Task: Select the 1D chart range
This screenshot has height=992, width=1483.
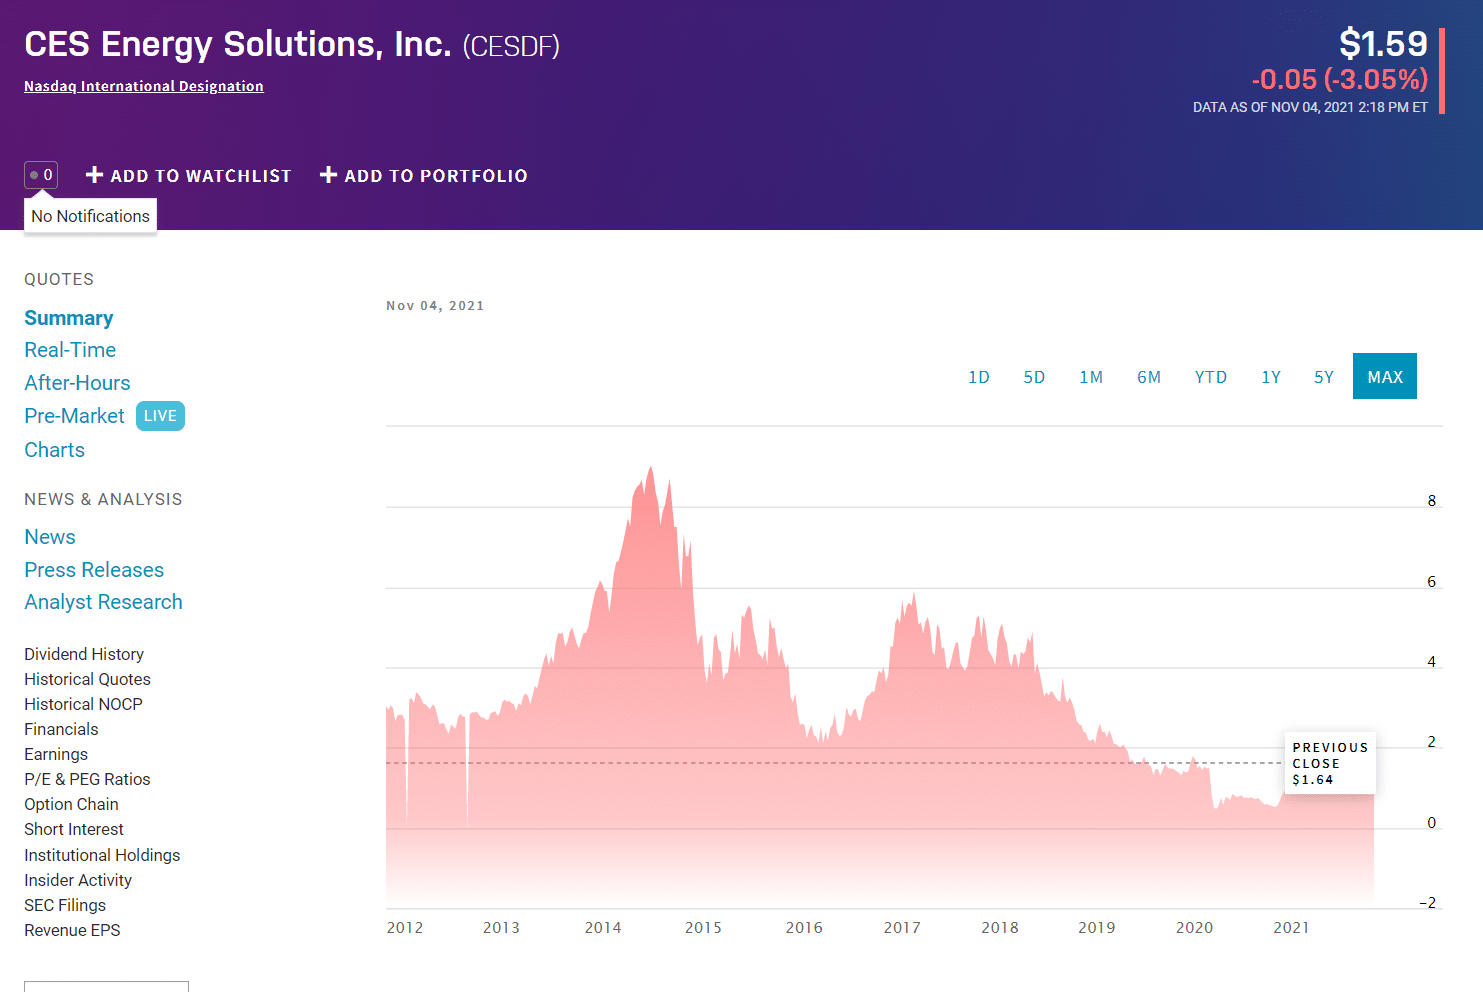Action: tap(979, 377)
